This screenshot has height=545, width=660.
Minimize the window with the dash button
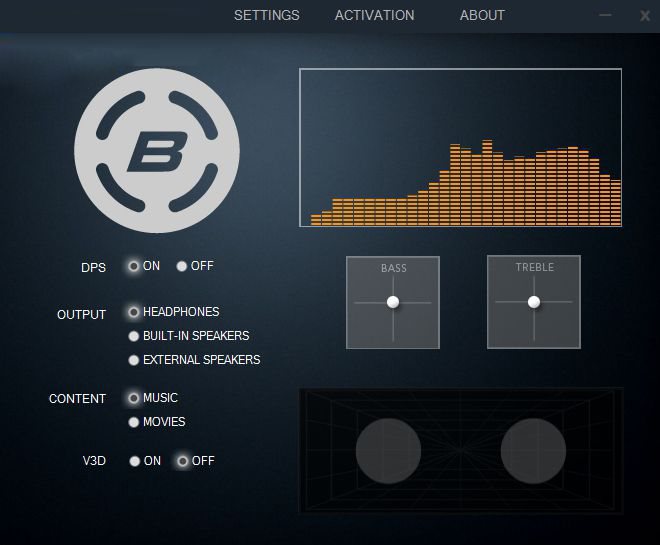tap(605, 15)
